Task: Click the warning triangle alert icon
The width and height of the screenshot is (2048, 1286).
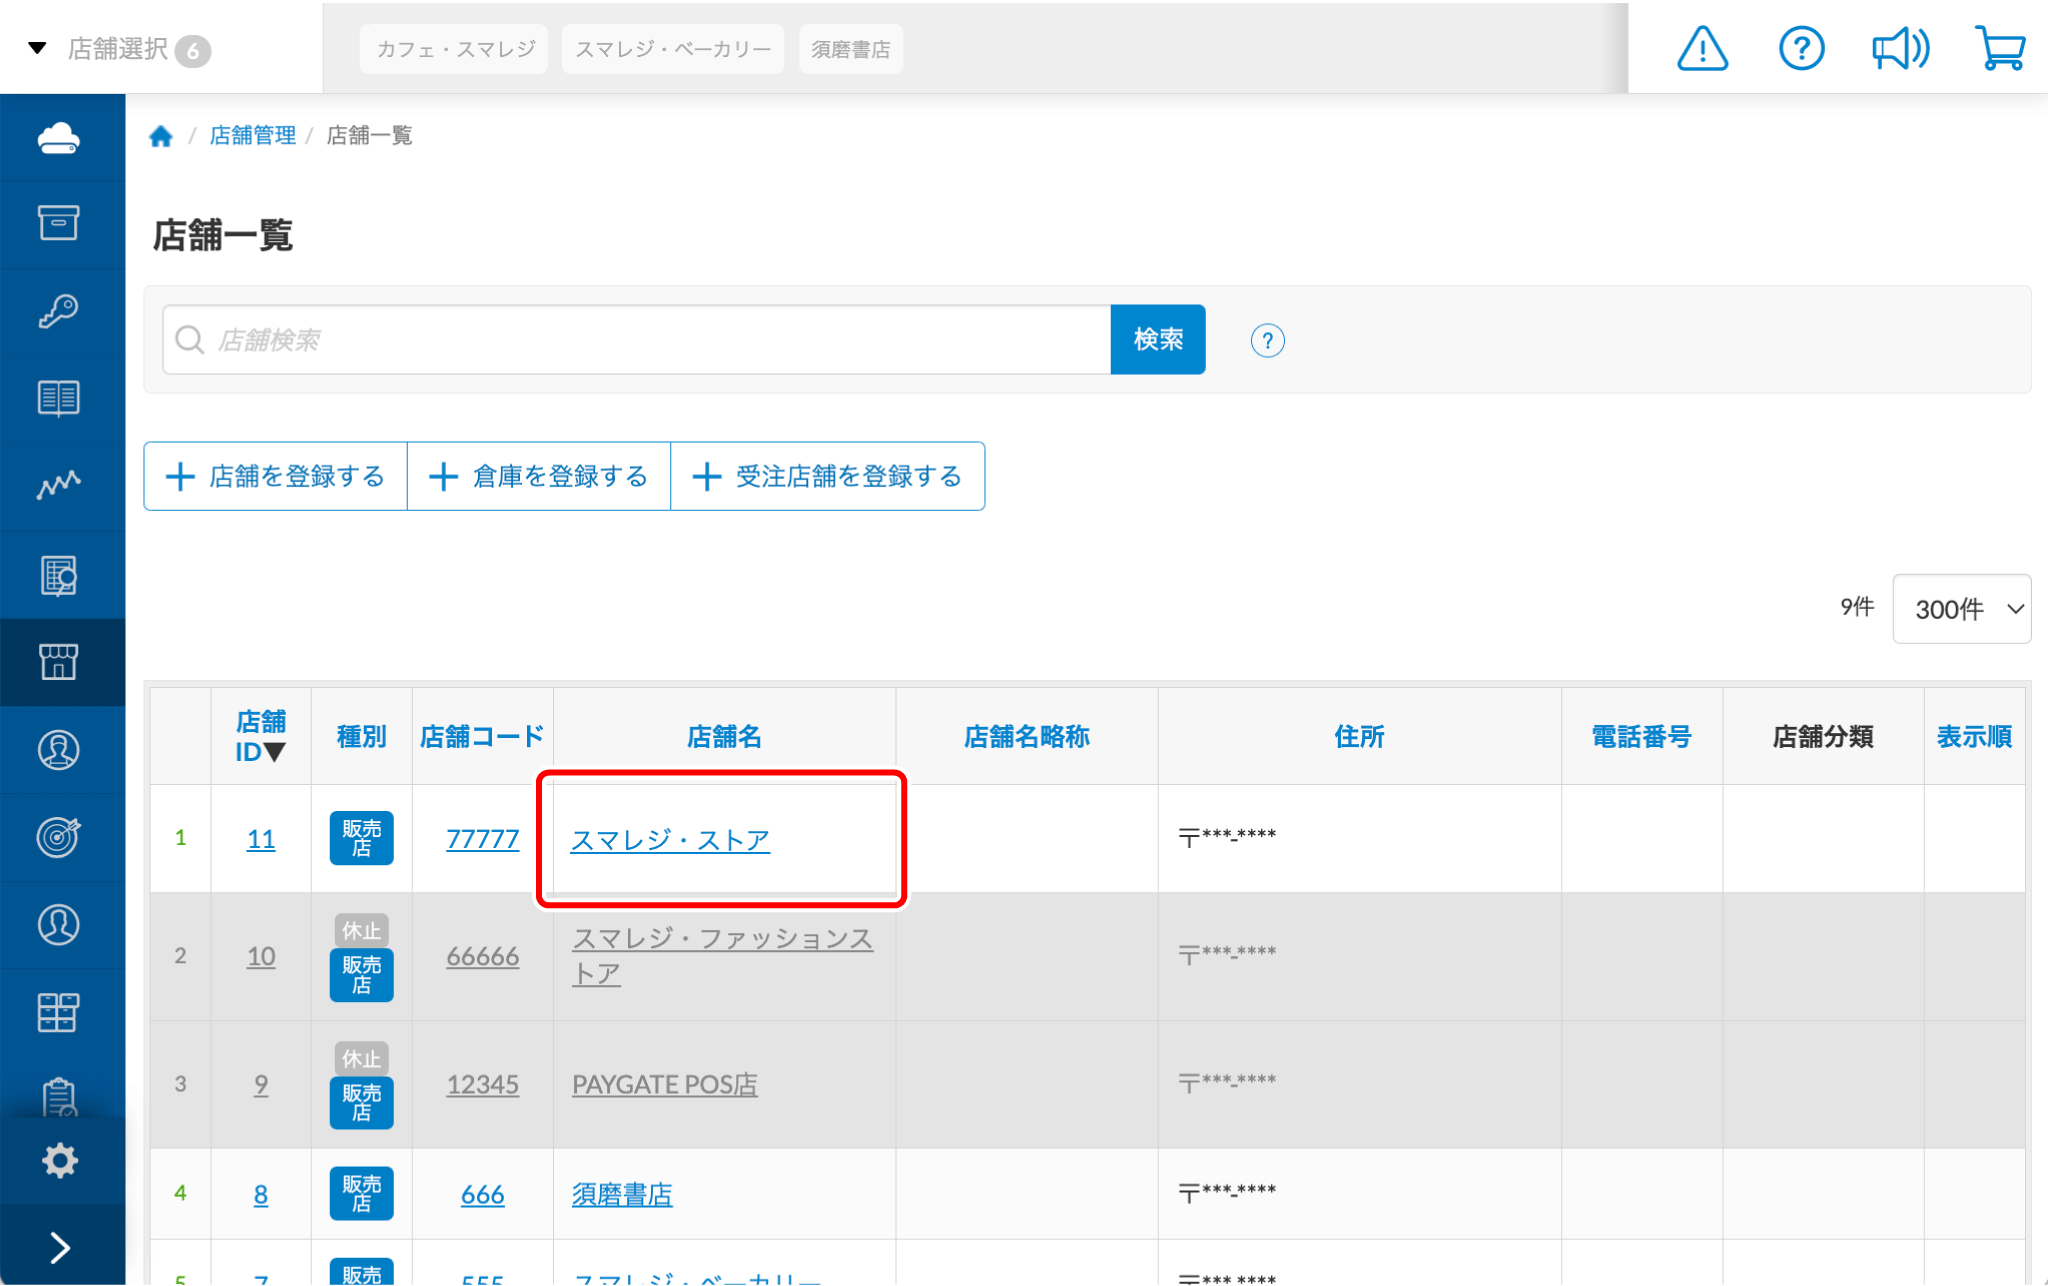Action: tap(1702, 48)
